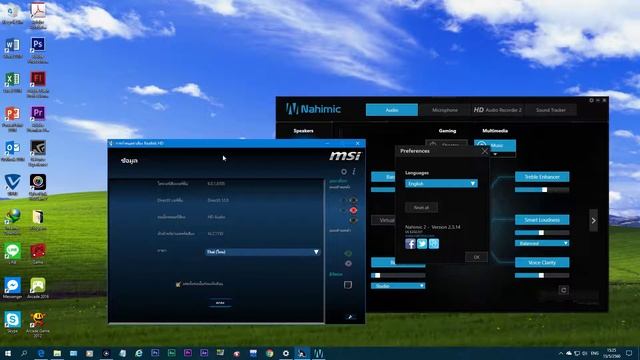
Task: Click the Realtek digital output square icon
Action: [x=348, y=285]
